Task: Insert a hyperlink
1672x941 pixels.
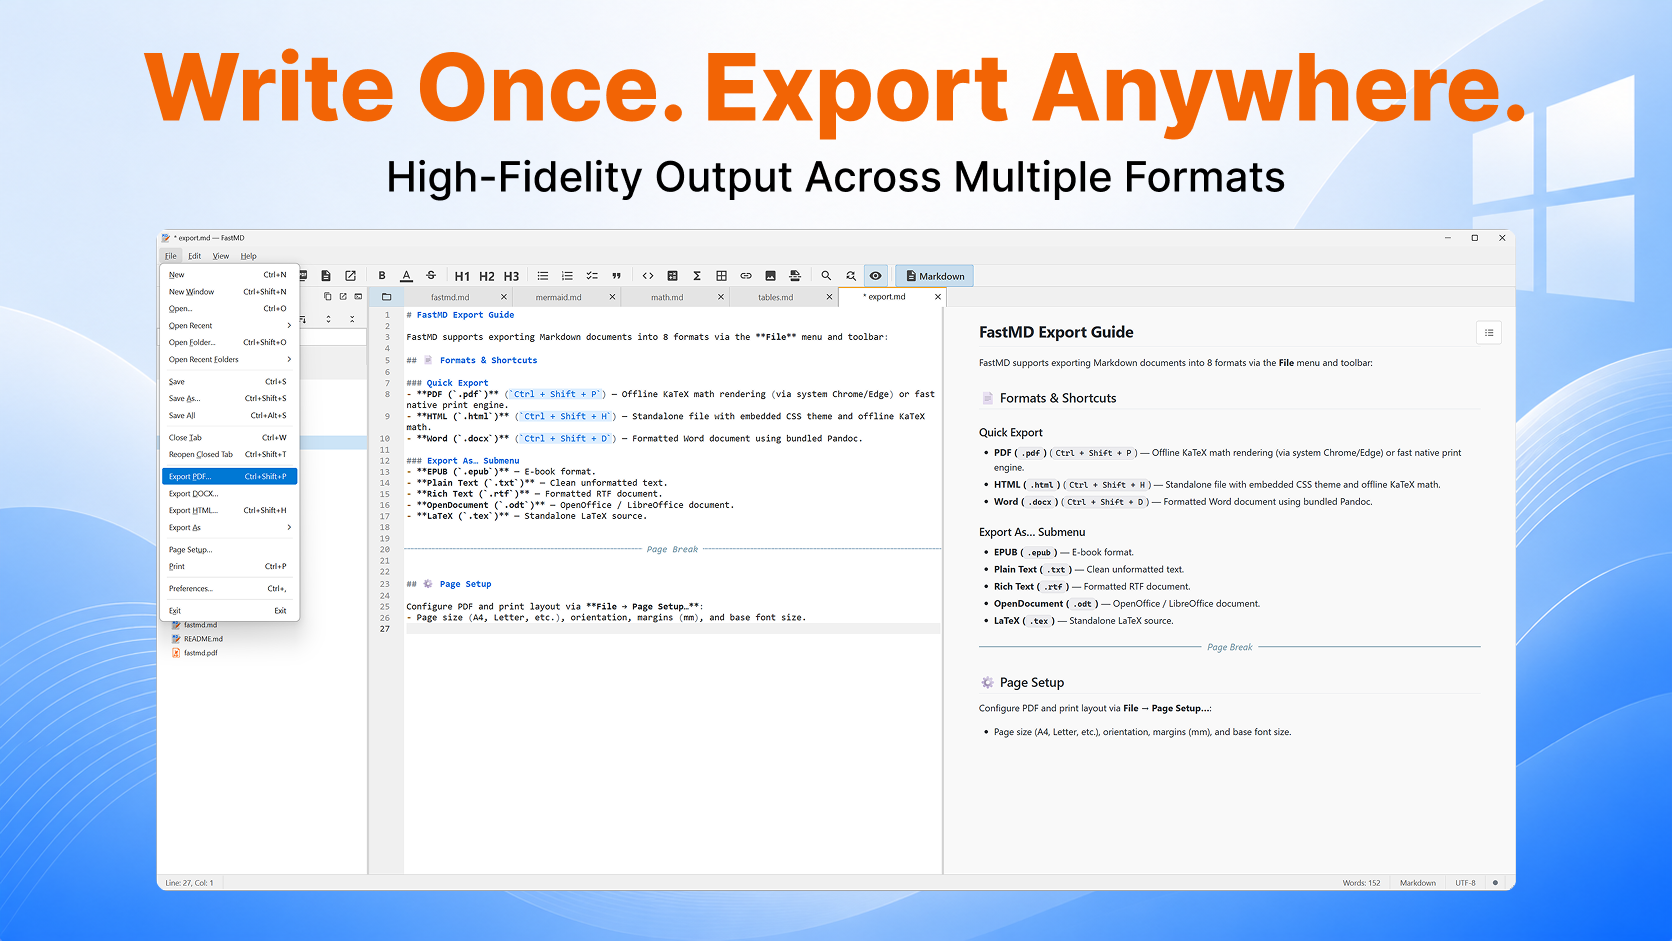Action: [746, 276]
